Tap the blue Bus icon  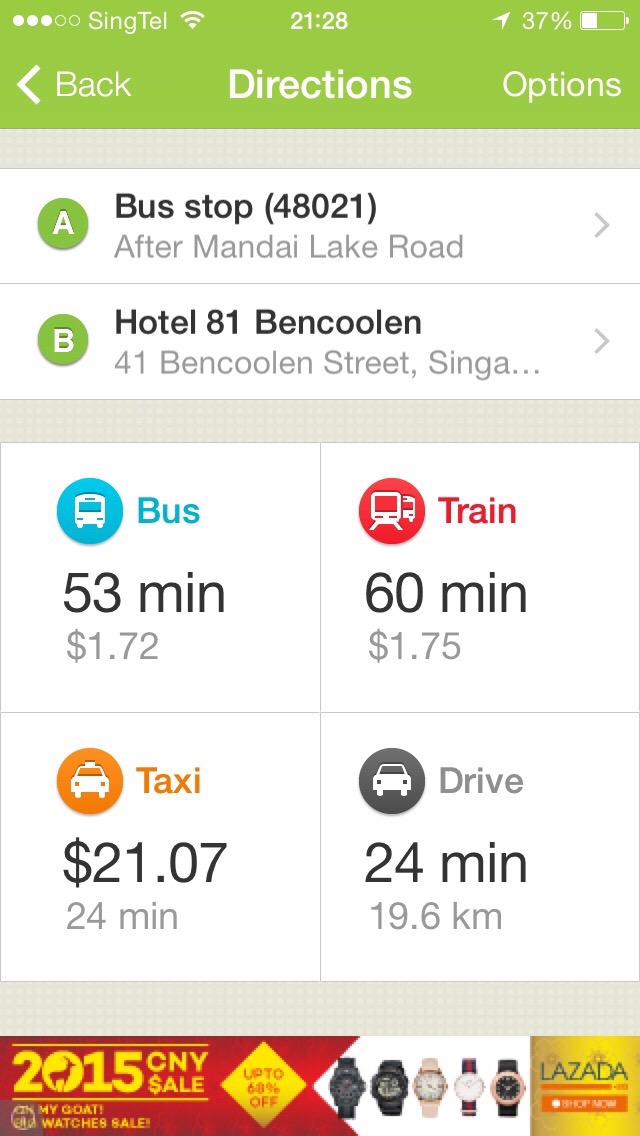coord(89,512)
